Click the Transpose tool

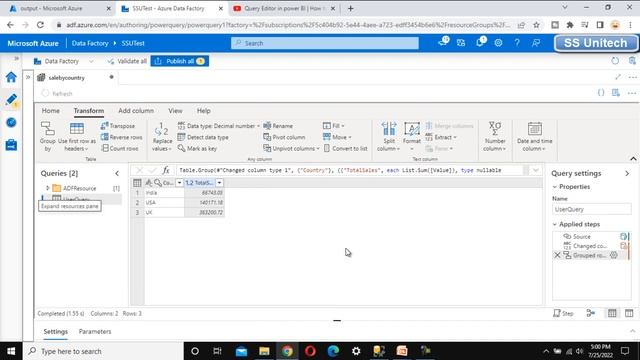118,126
